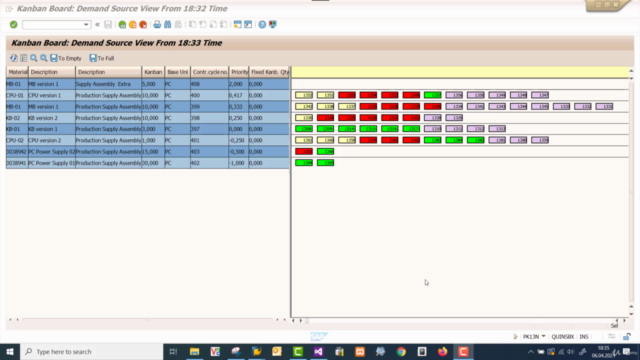Click the Material column header
Viewport: 640px width, 360px height.
(17, 72)
